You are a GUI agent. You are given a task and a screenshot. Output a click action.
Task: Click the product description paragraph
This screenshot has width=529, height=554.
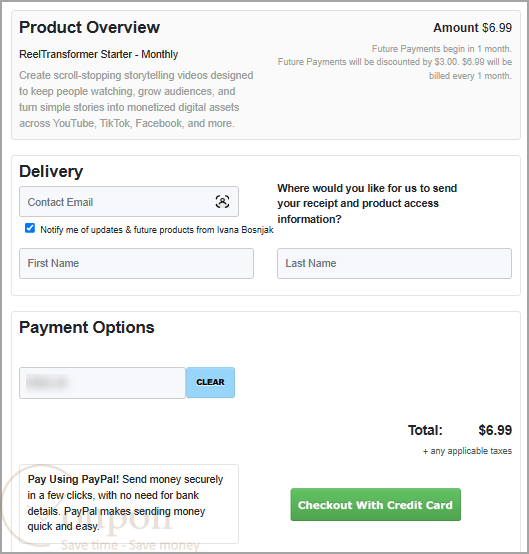(x=136, y=99)
